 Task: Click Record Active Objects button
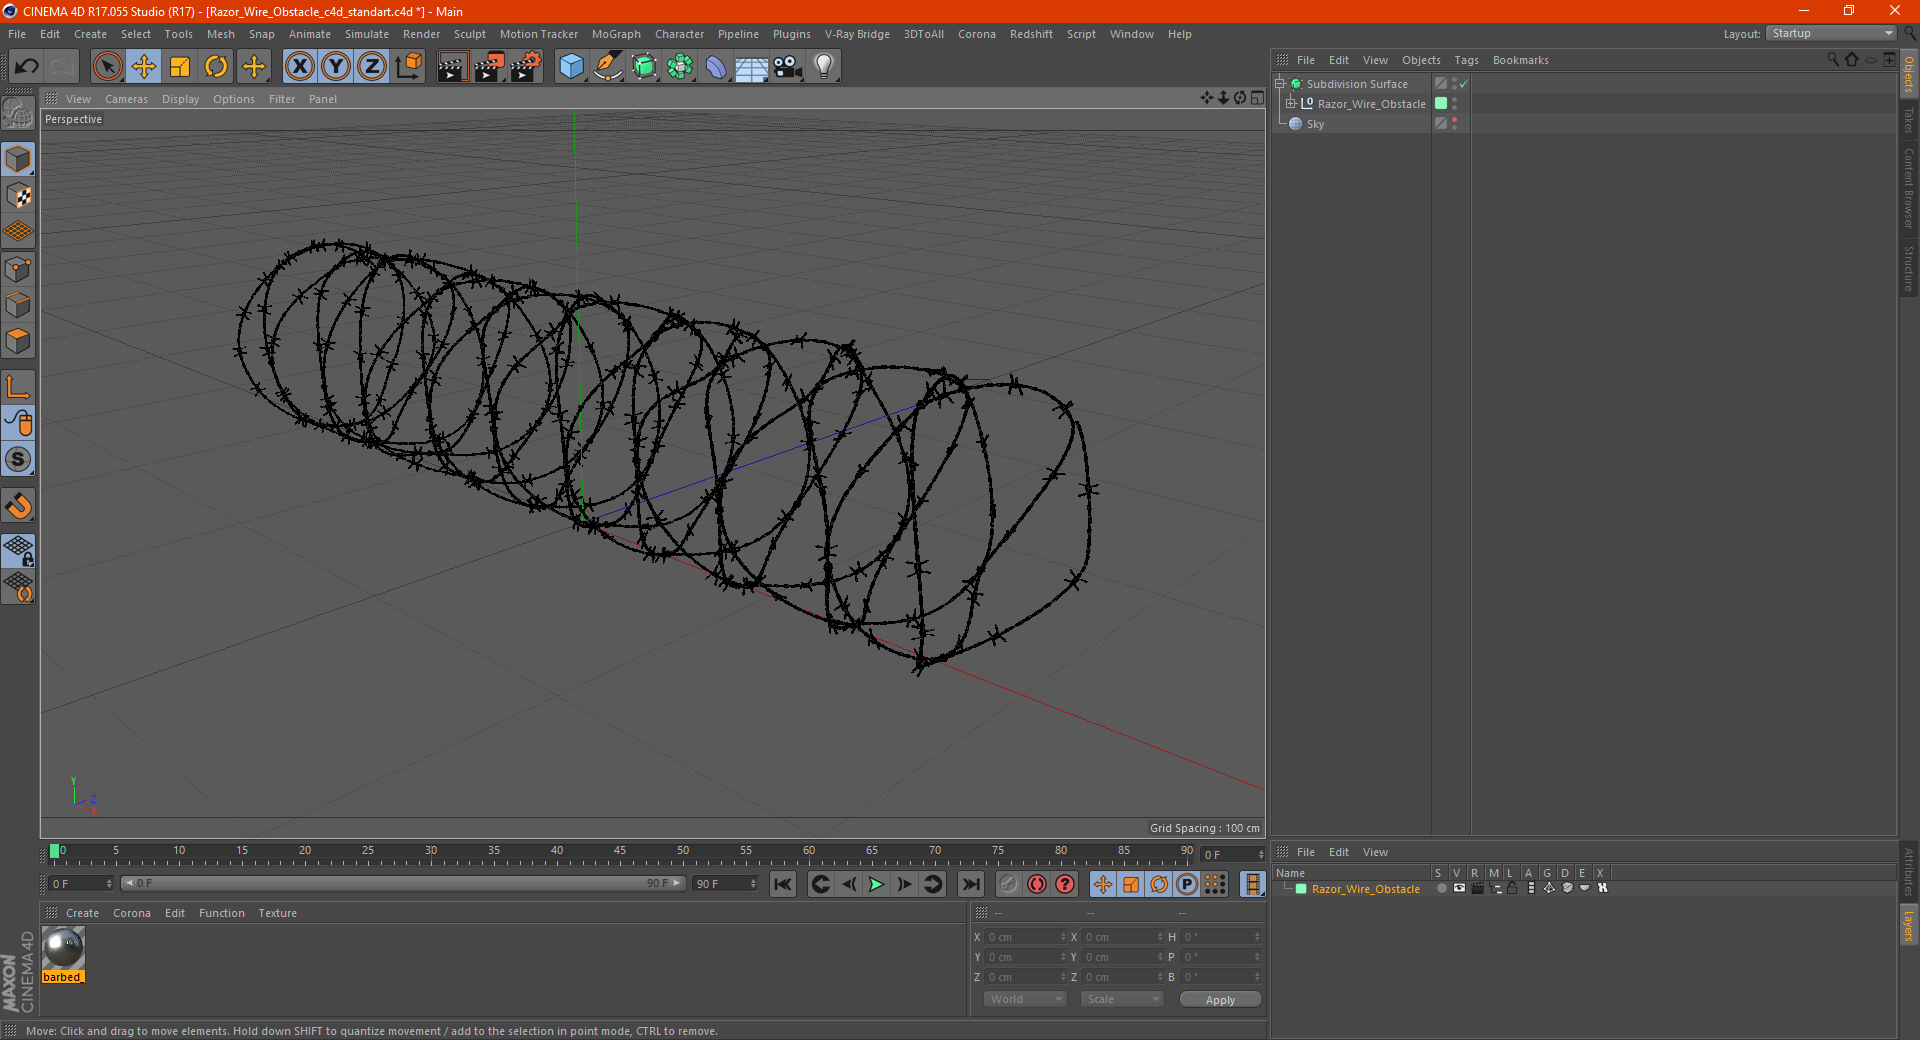click(x=1009, y=884)
